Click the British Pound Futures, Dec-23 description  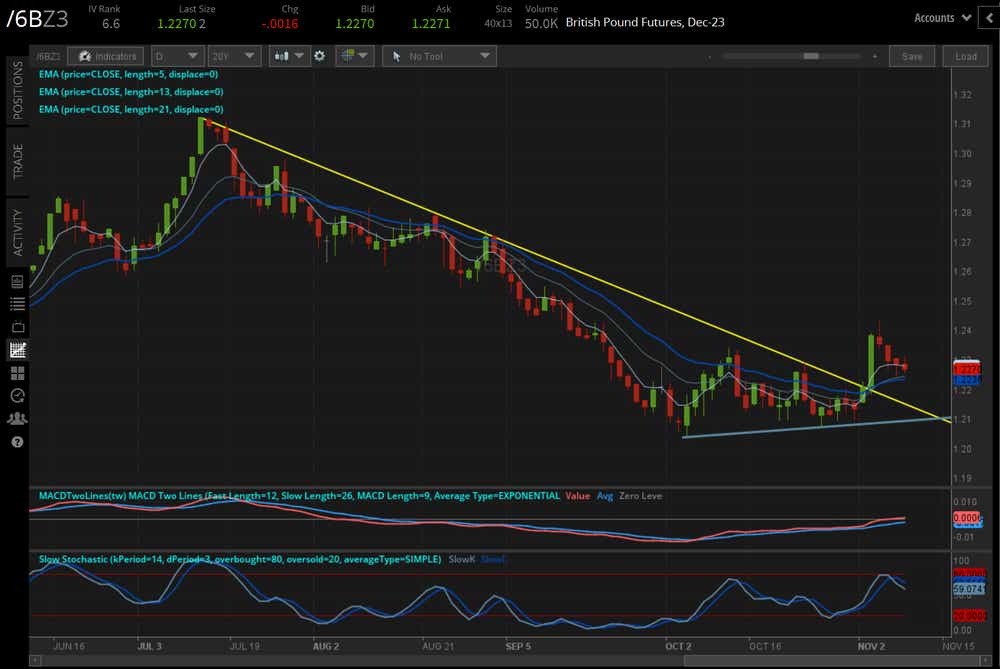[645, 22]
